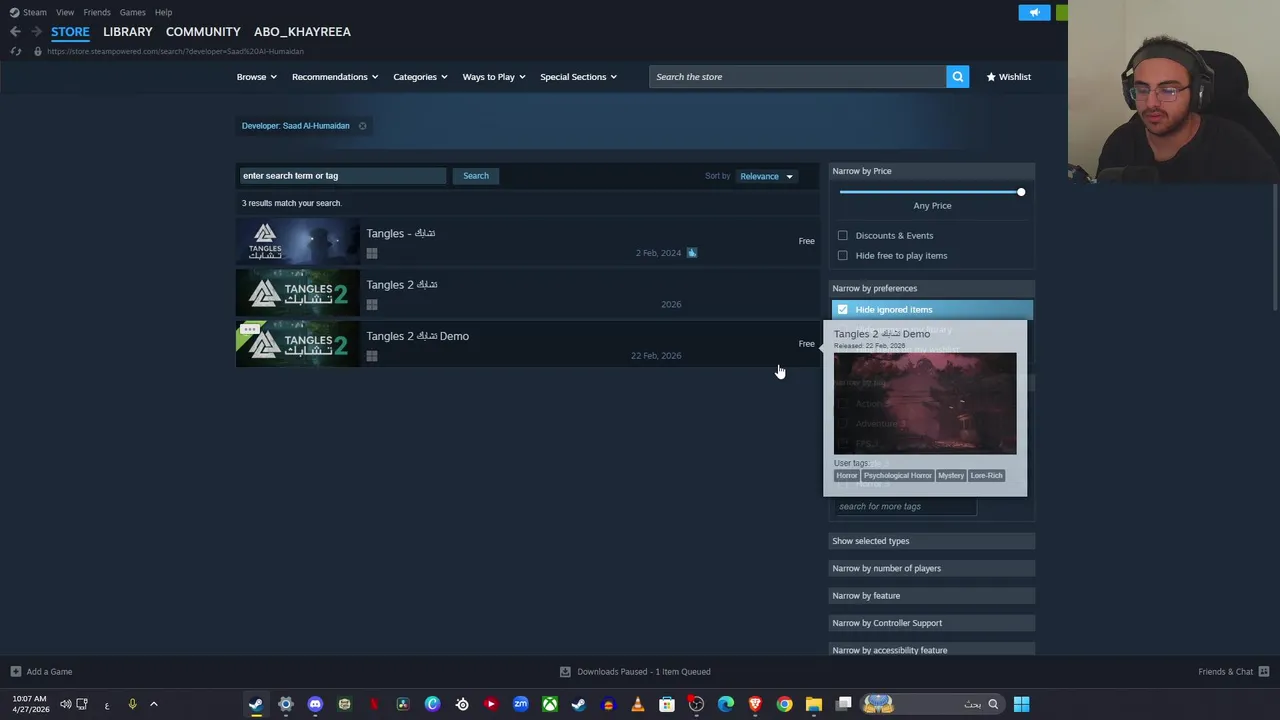Screen dimensions: 1280x720
Task: Click the search for more tags field
Action: pyautogui.click(x=905, y=507)
